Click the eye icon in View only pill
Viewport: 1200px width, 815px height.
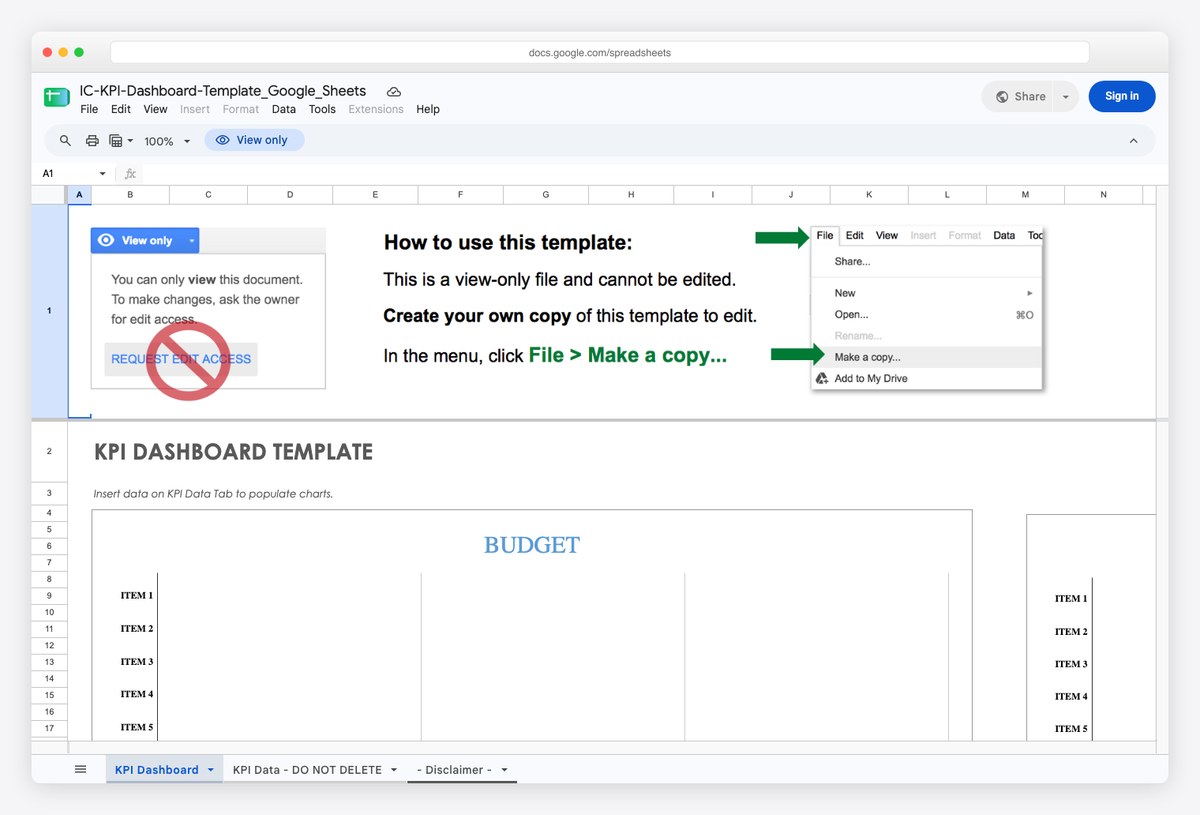point(223,140)
